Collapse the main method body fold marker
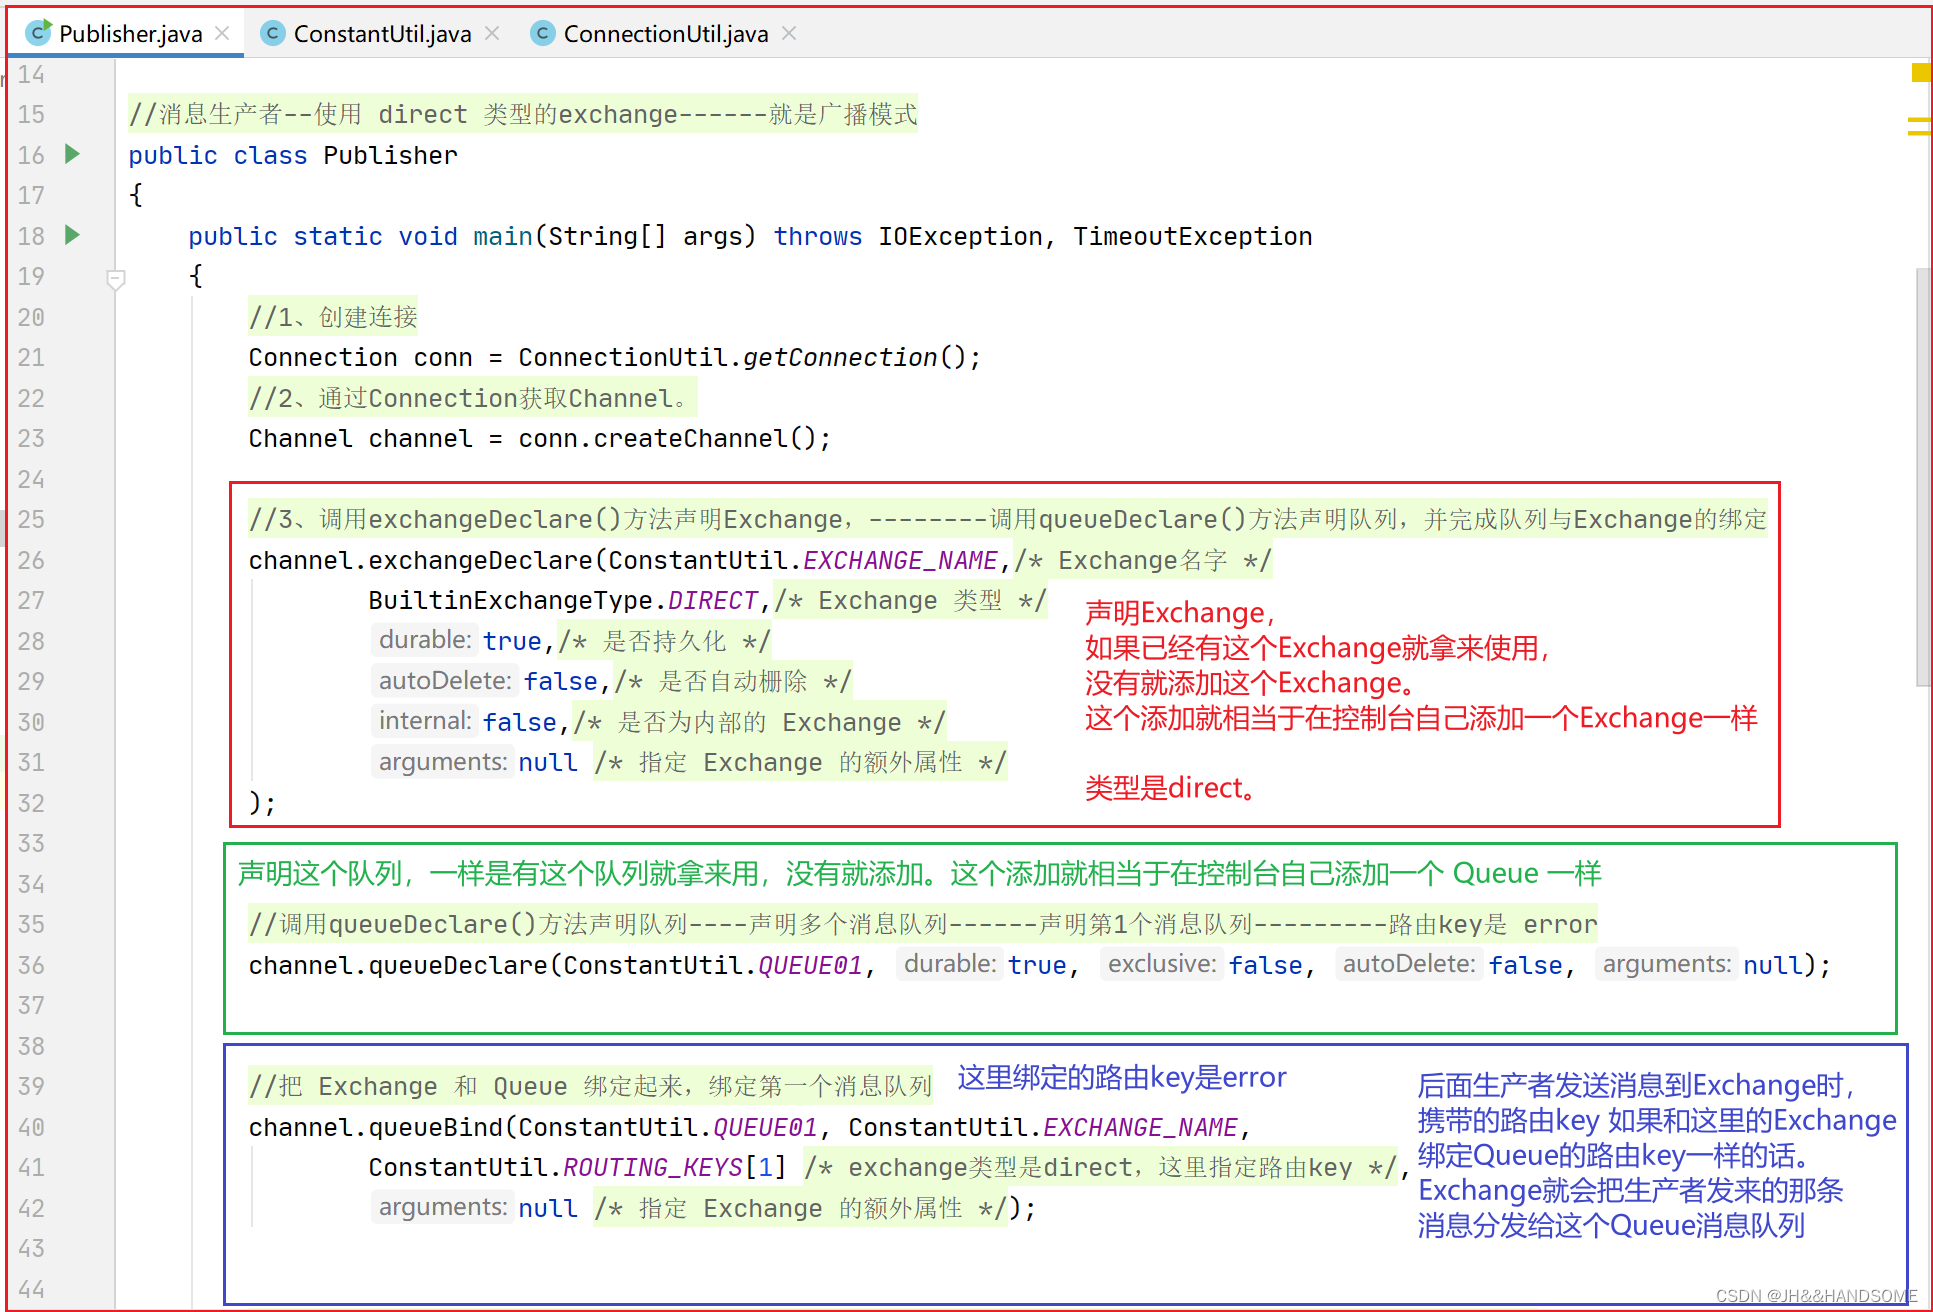Image resolution: width=1933 pixels, height=1312 pixels. click(116, 279)
